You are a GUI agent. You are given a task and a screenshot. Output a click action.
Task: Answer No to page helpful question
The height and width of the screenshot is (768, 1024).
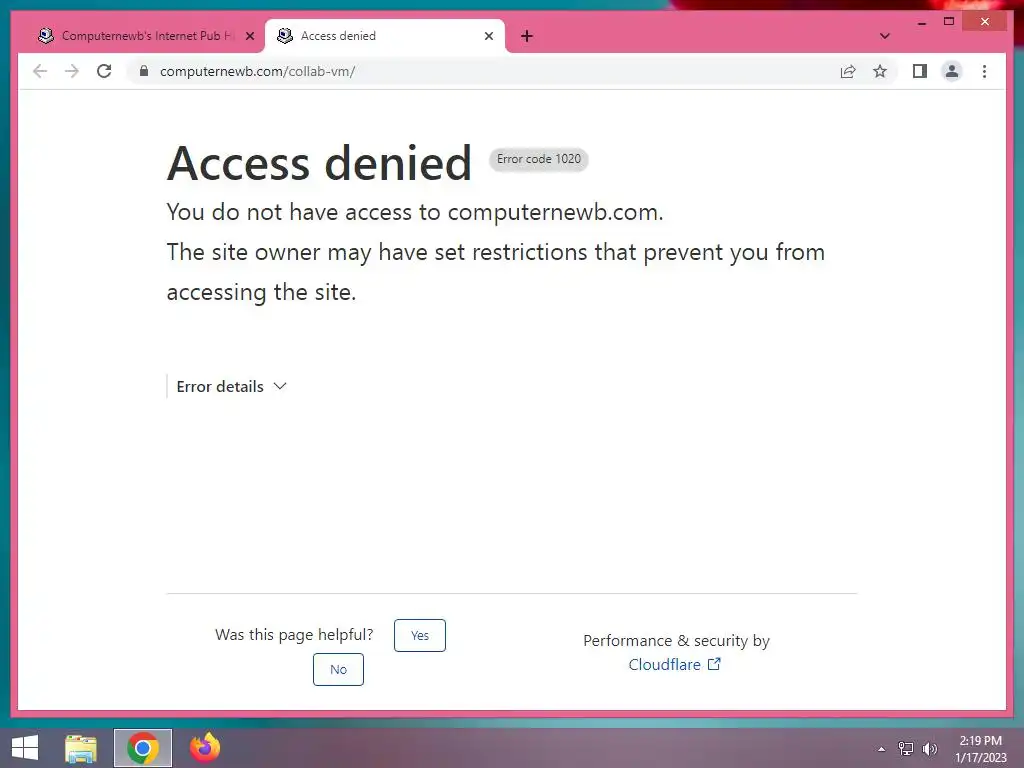338,669
